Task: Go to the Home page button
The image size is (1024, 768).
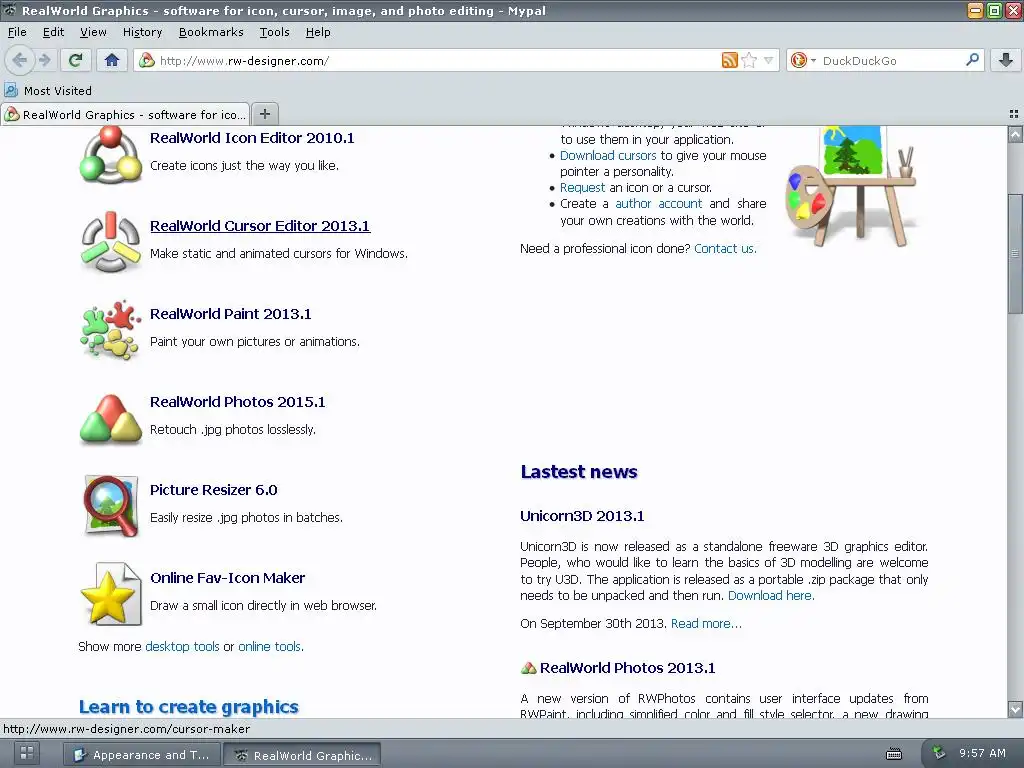Action: tap(112, 60)
